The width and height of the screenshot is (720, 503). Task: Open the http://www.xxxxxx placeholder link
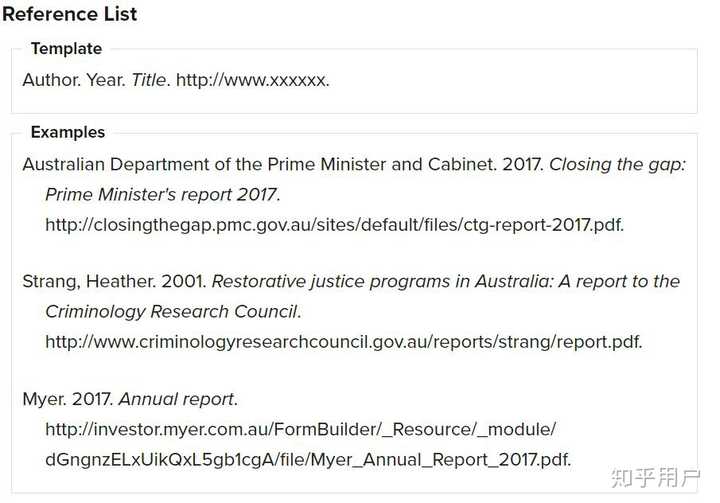coord(252,80)
